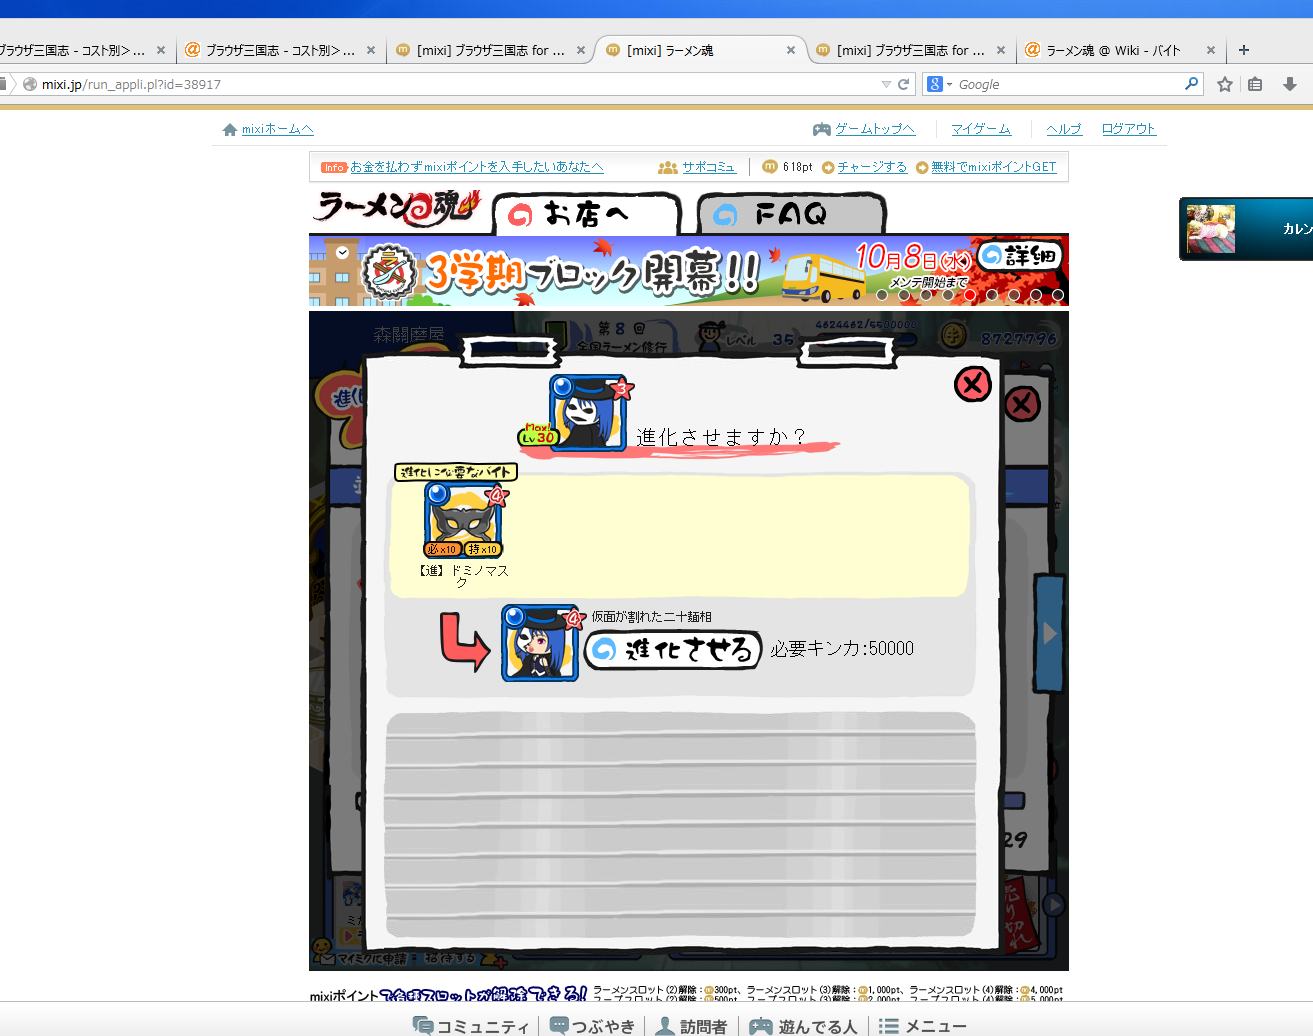1313x1036 pixels.
Task: Click ログアウト link
Action: click(x=1129, y=129)
